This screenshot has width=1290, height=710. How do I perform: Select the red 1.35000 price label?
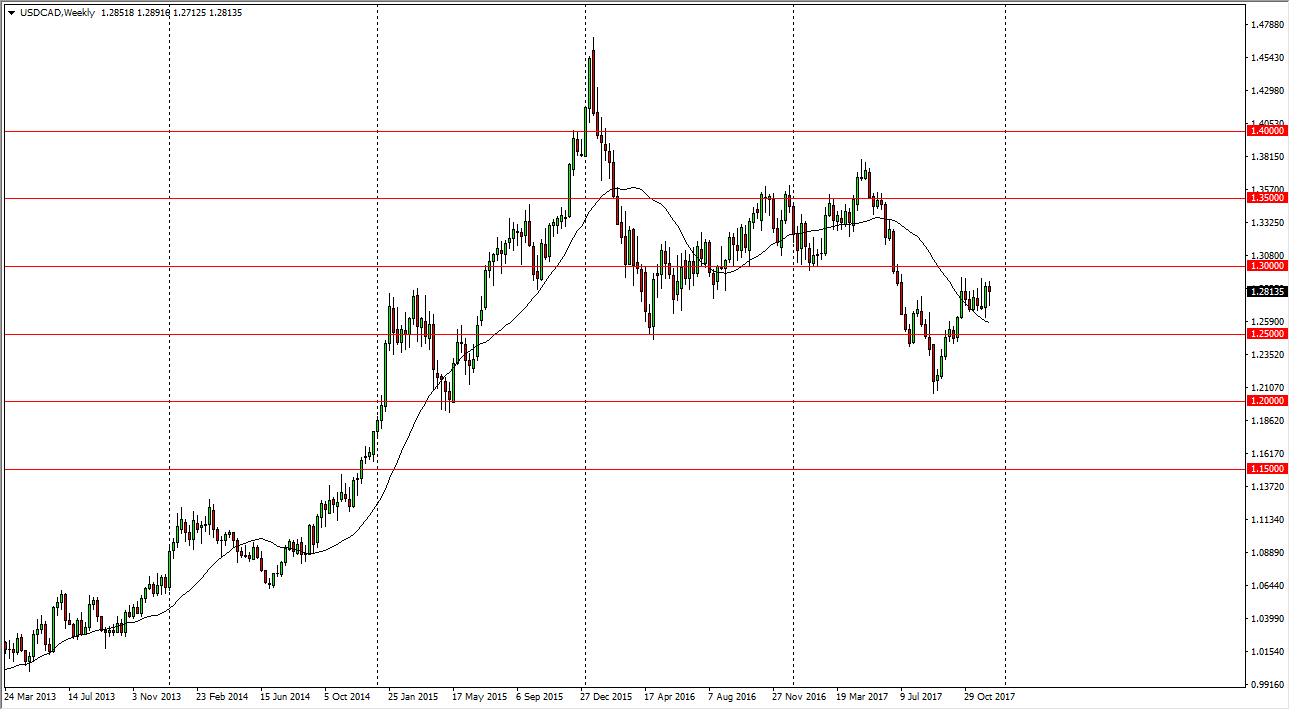tap(1267, 198)
